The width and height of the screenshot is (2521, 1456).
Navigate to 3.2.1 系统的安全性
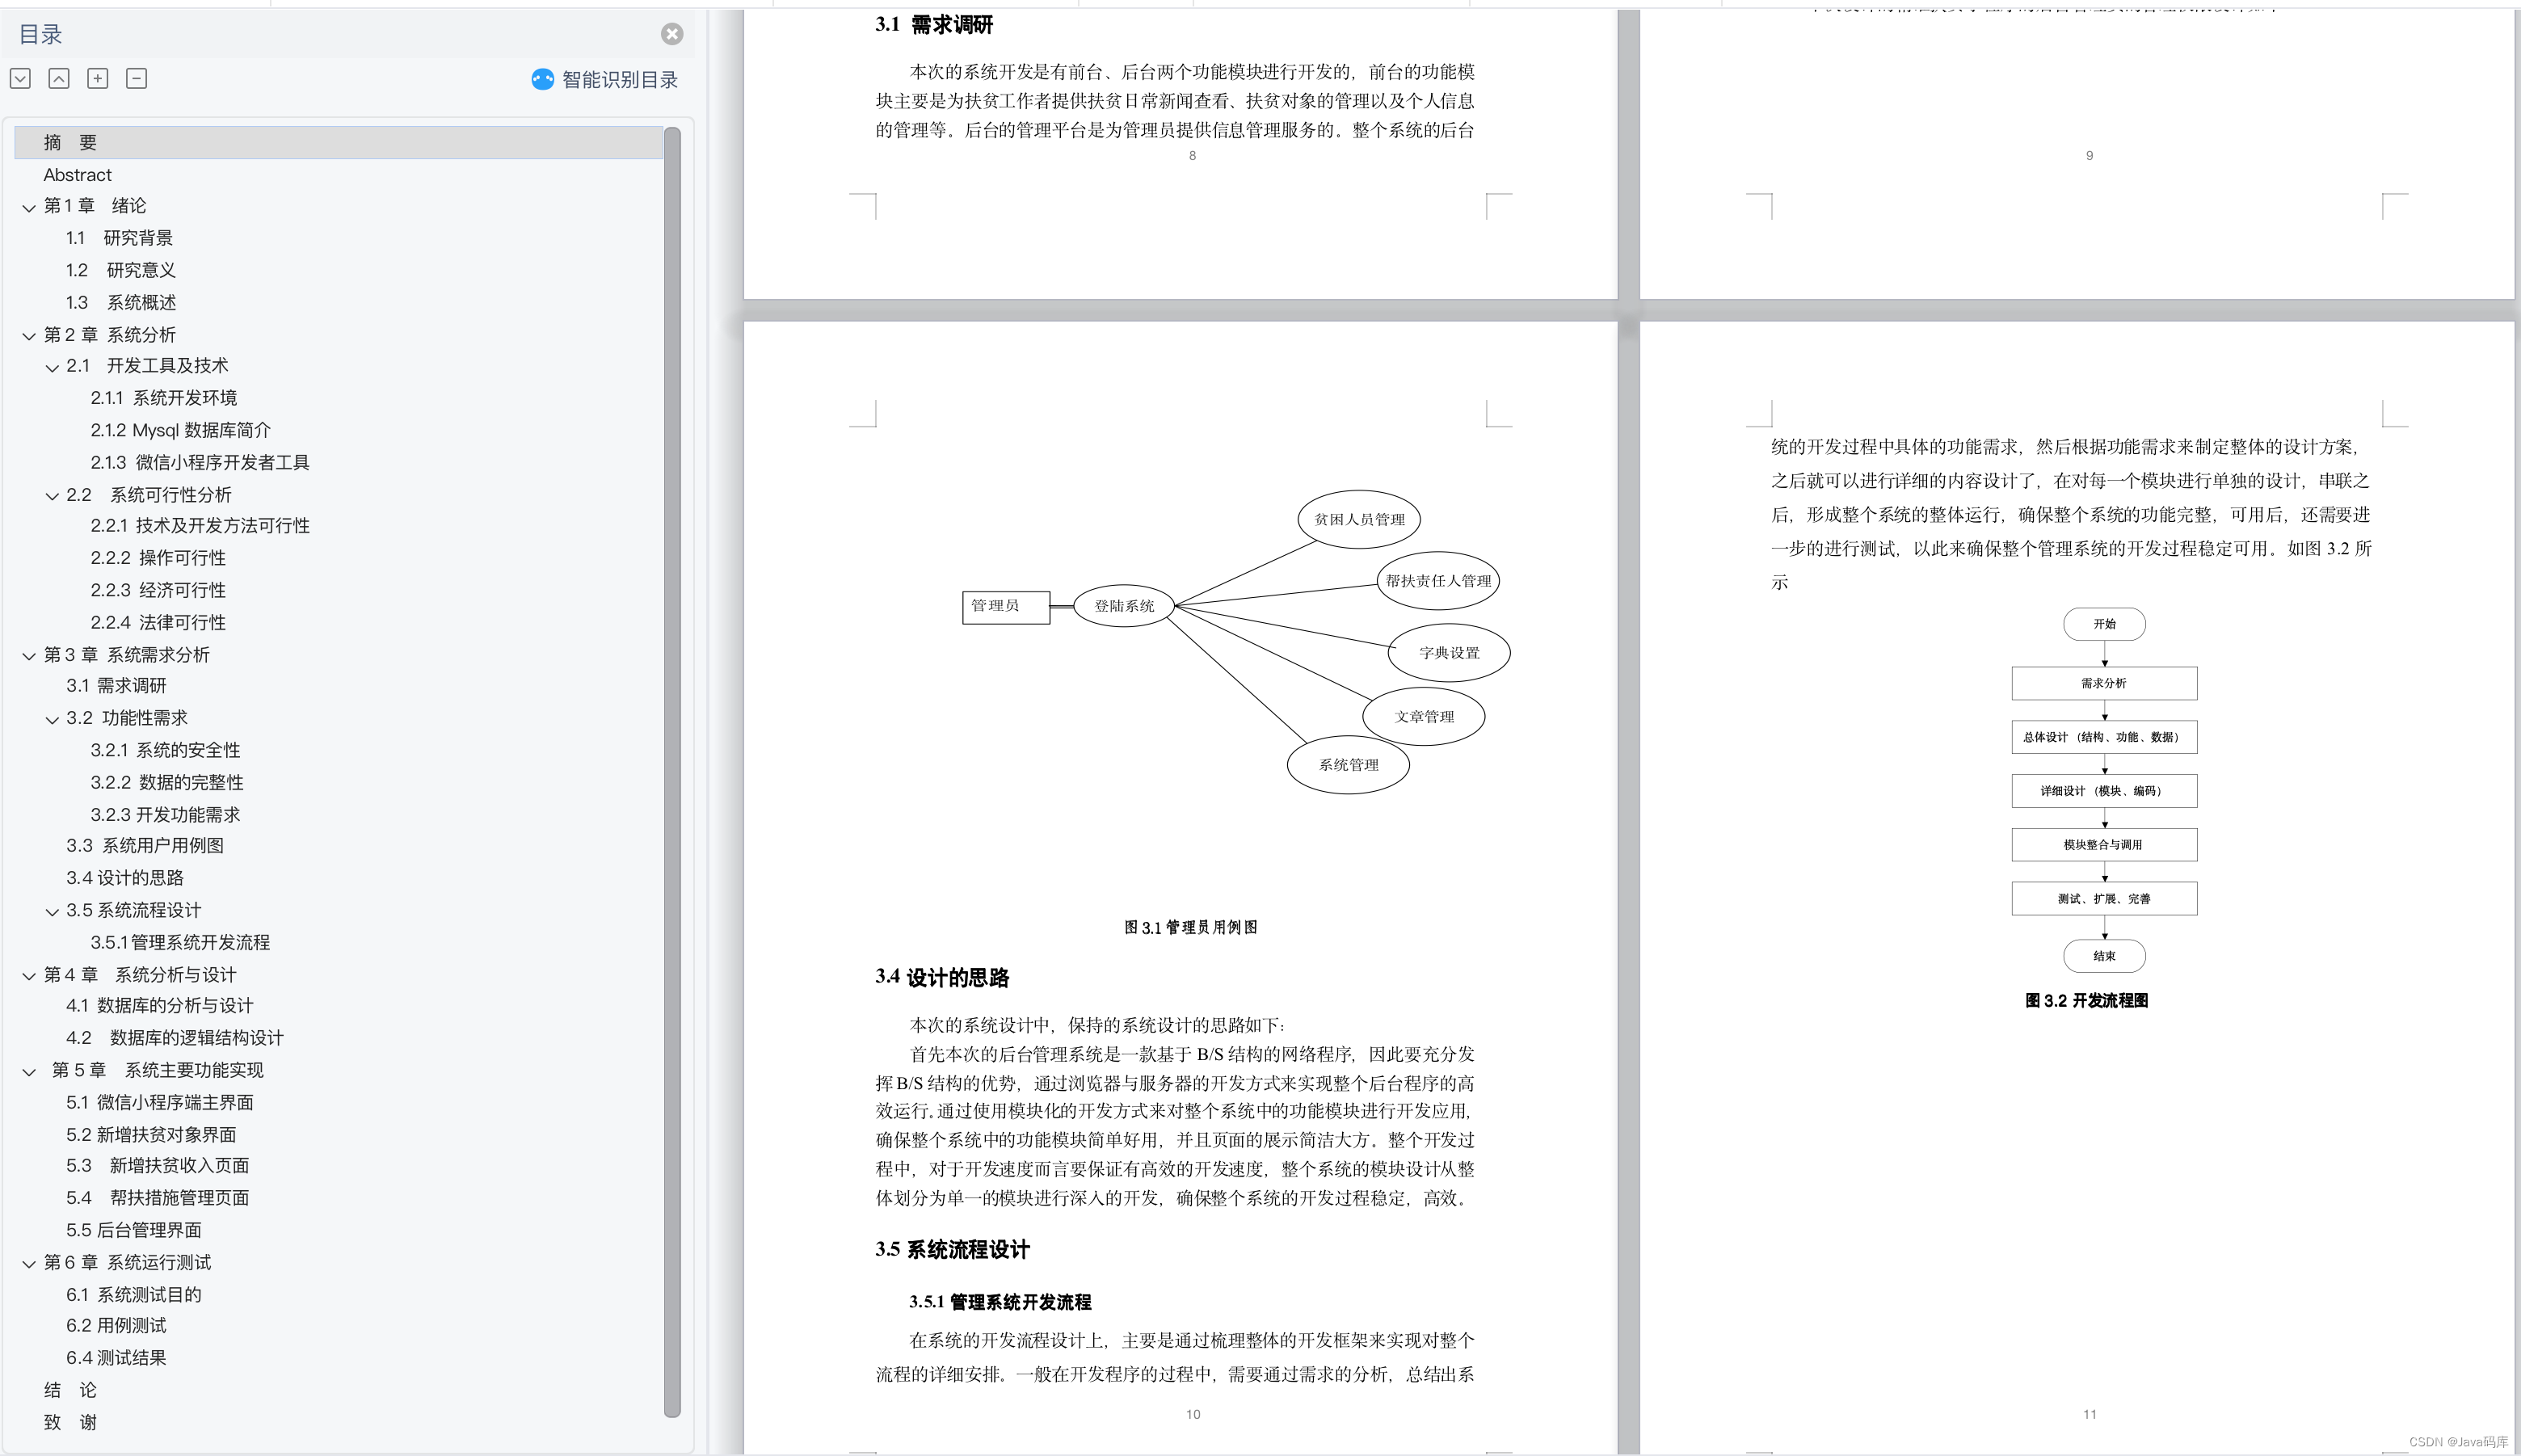pos(165,750)
